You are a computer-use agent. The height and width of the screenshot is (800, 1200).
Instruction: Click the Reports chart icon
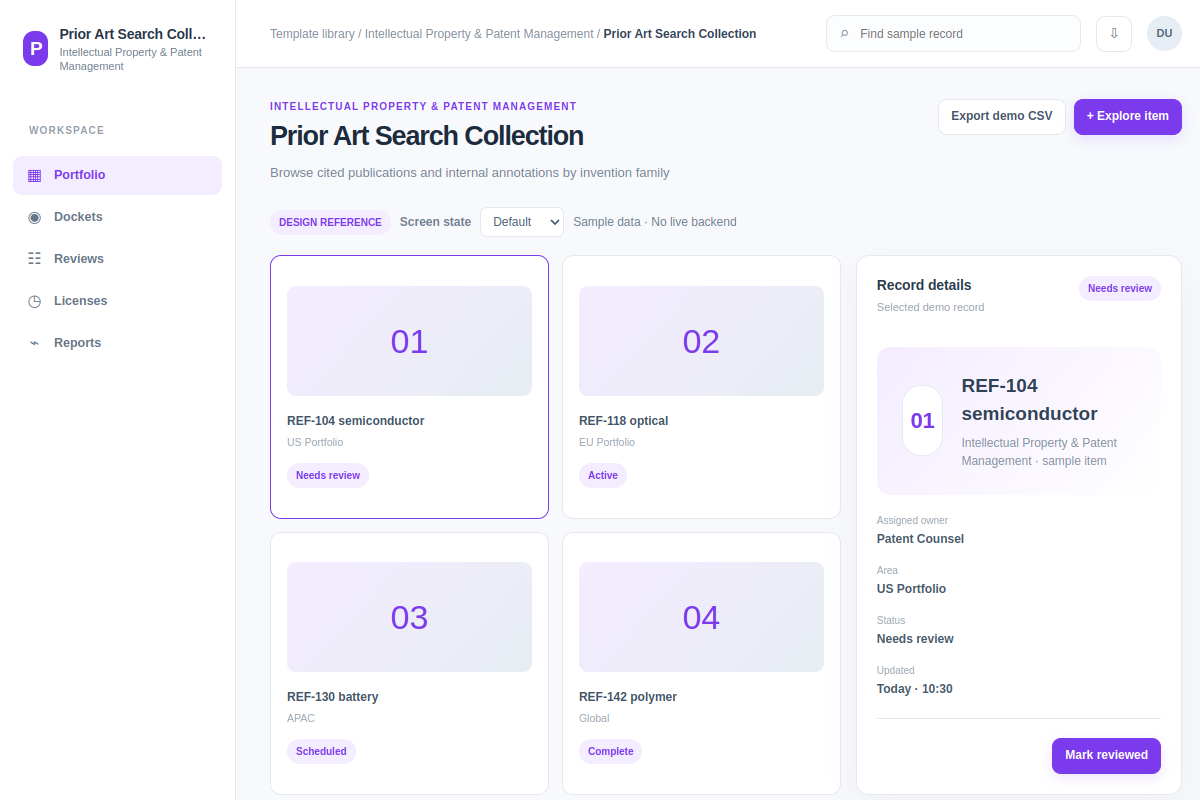pos(35,343)
